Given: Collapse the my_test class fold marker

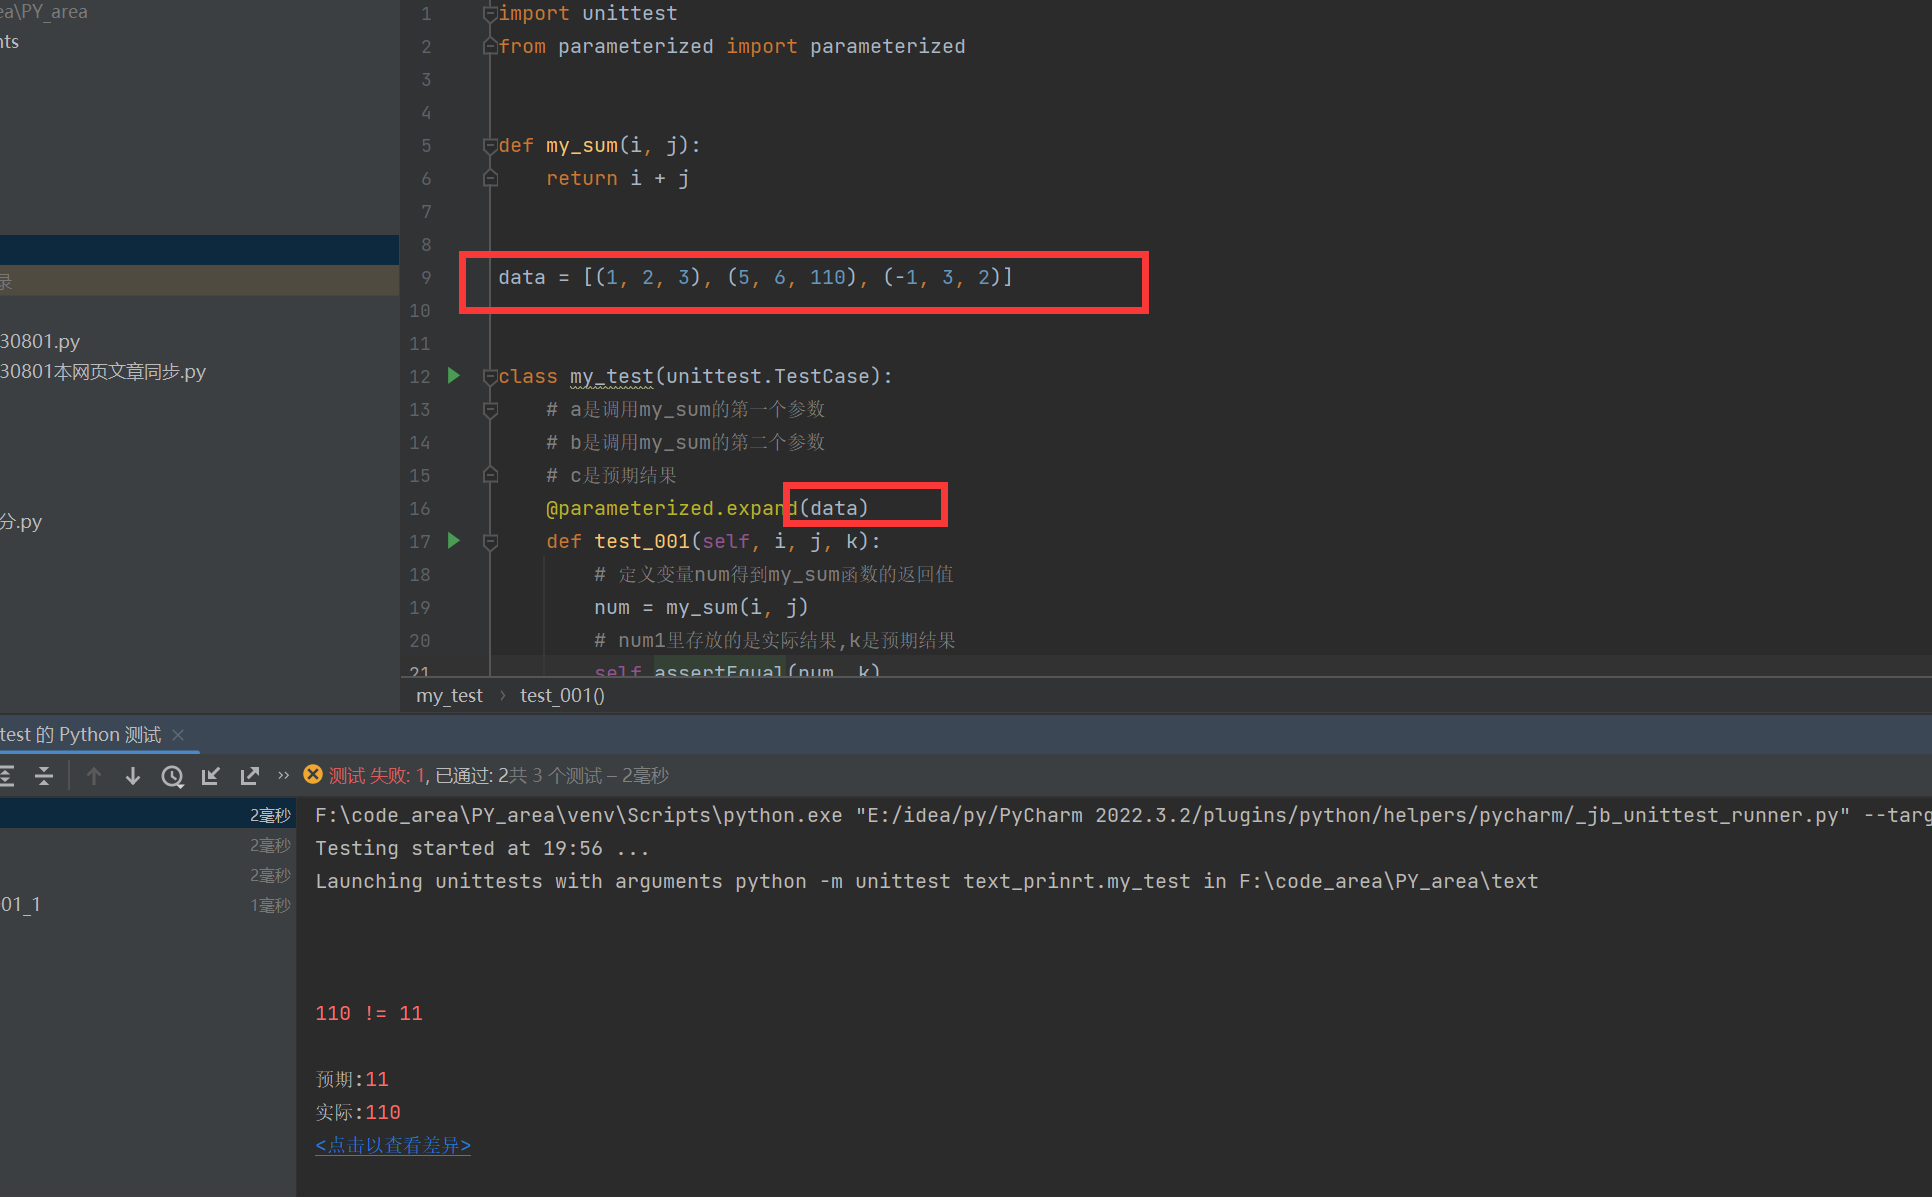Looking at the screenshot, I should click(490, 377).
